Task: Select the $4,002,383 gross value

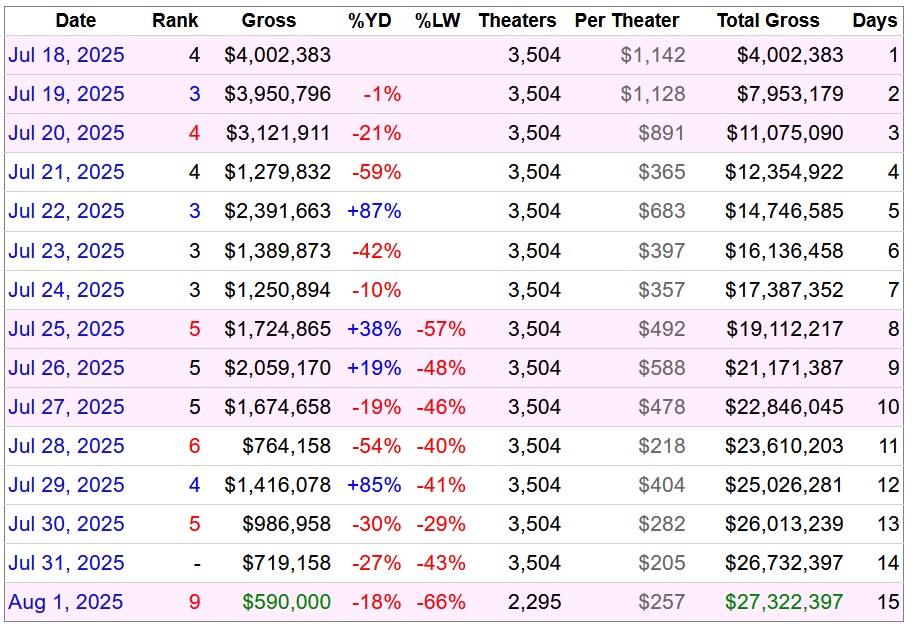Action: coord(277,55)
